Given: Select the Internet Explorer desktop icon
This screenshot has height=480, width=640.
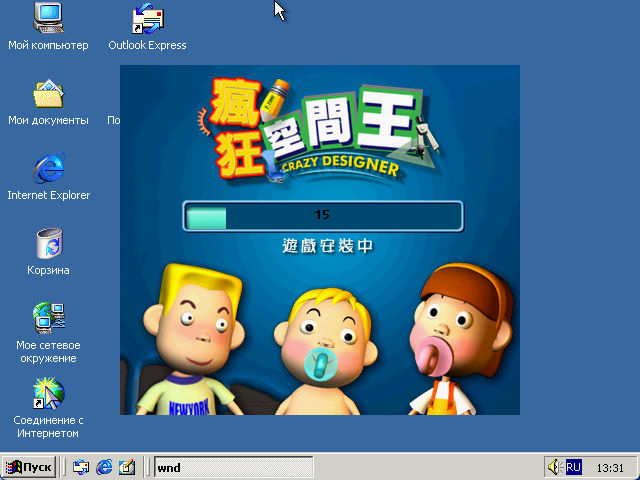Looking at the screenshot, I should 49,168.
